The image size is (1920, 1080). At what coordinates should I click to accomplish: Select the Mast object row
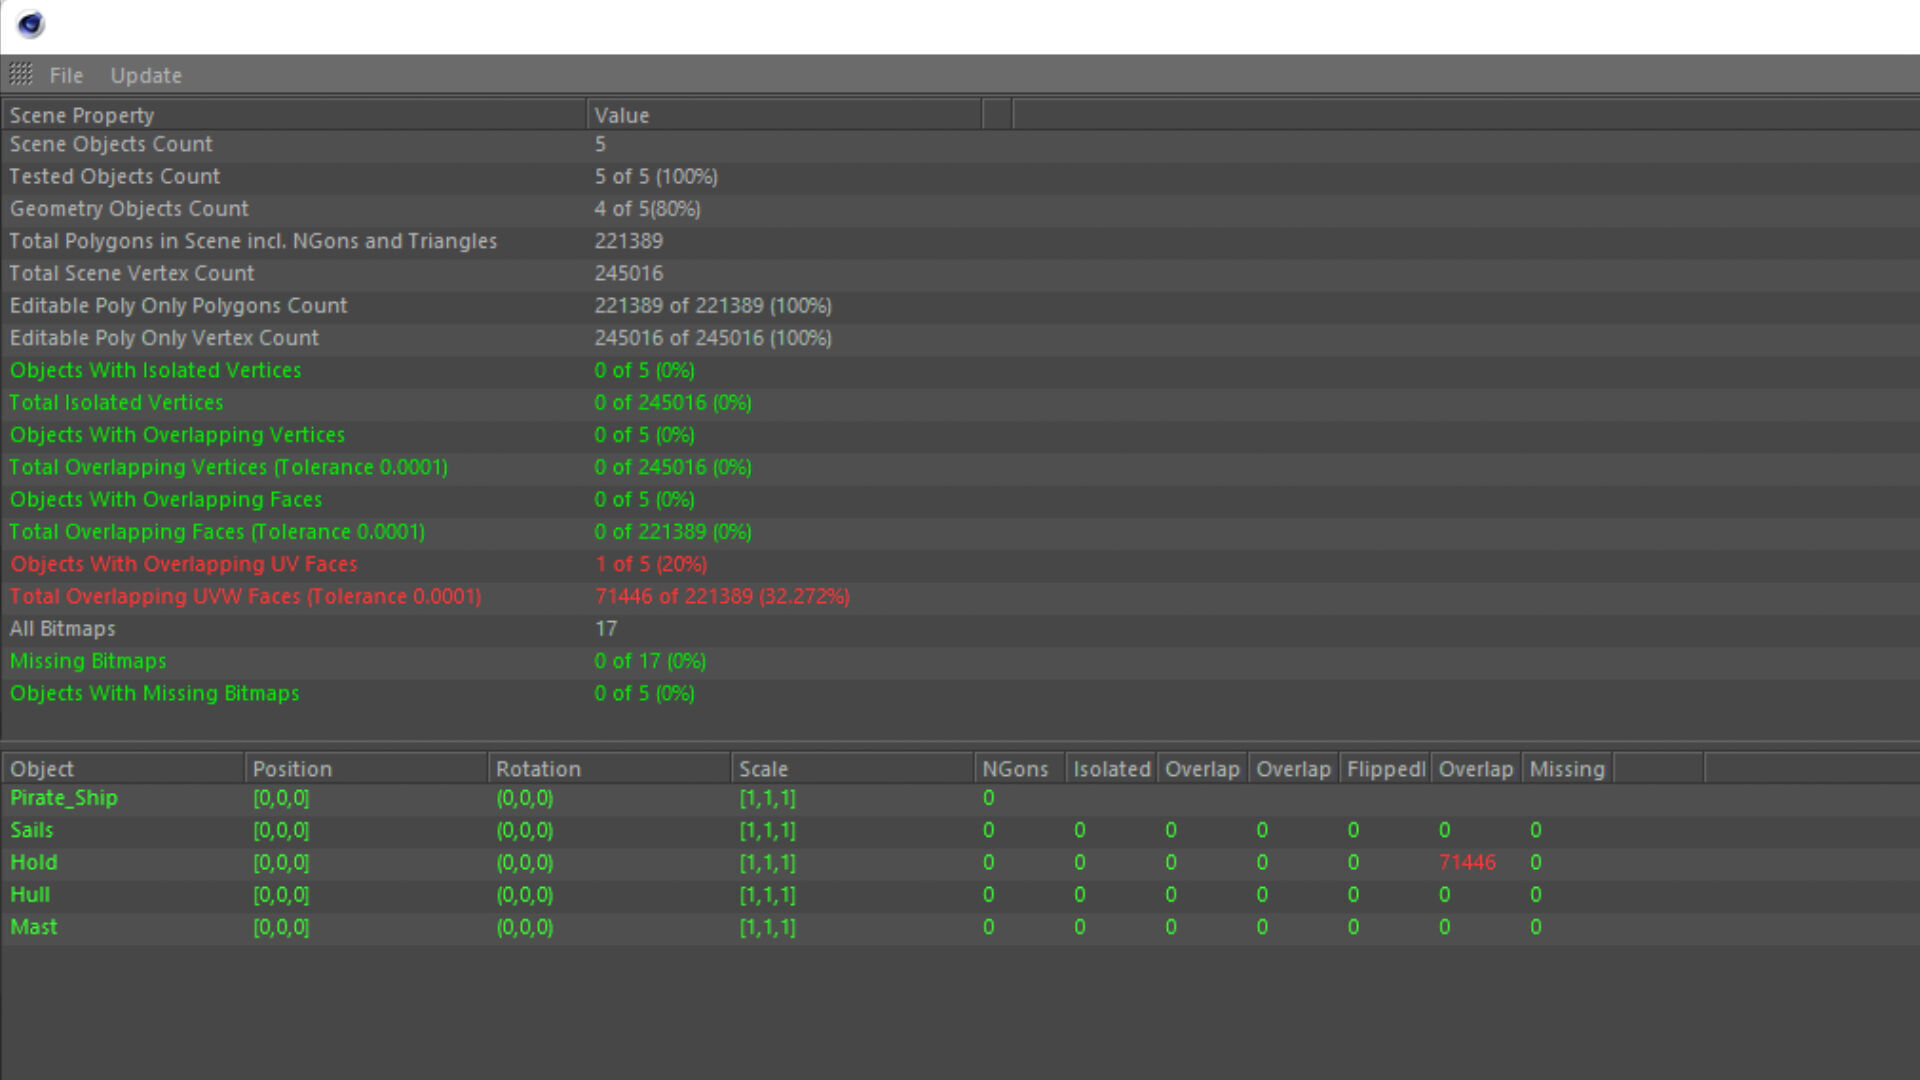click(x=34, y=927)
